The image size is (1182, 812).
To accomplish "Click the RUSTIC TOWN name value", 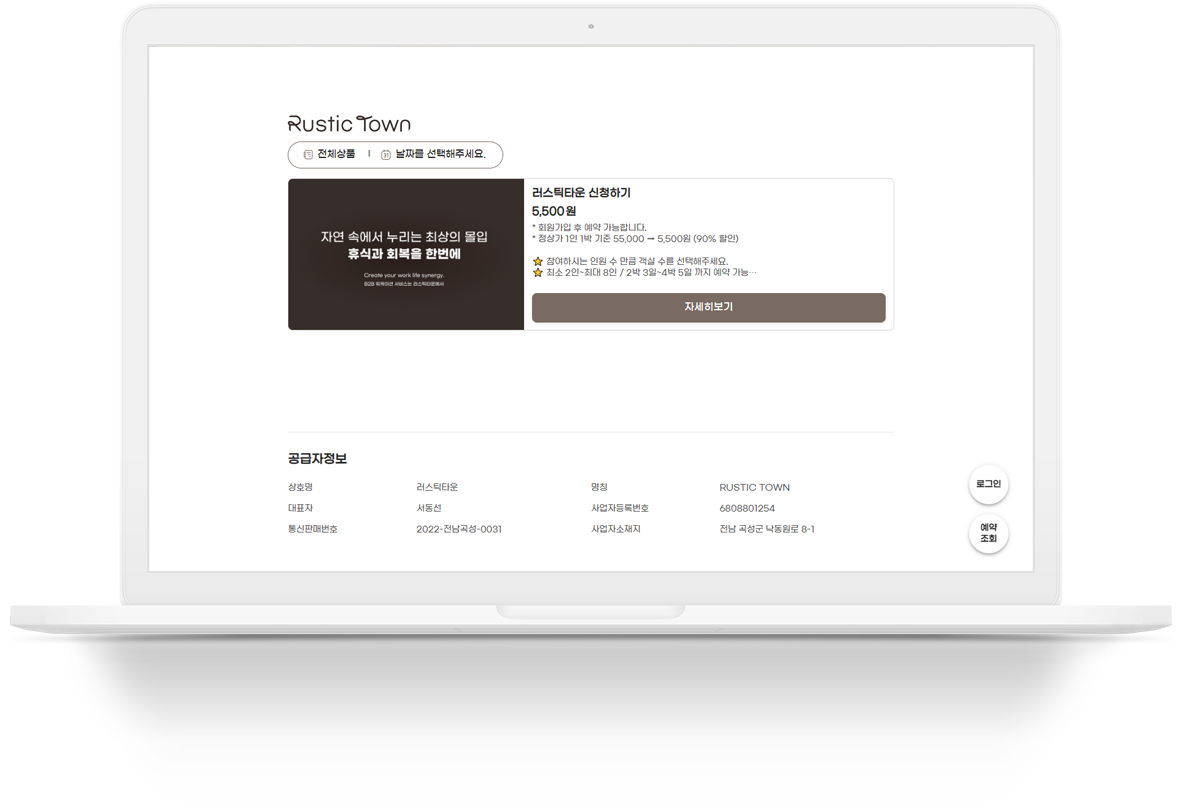I will pos(755,487).
